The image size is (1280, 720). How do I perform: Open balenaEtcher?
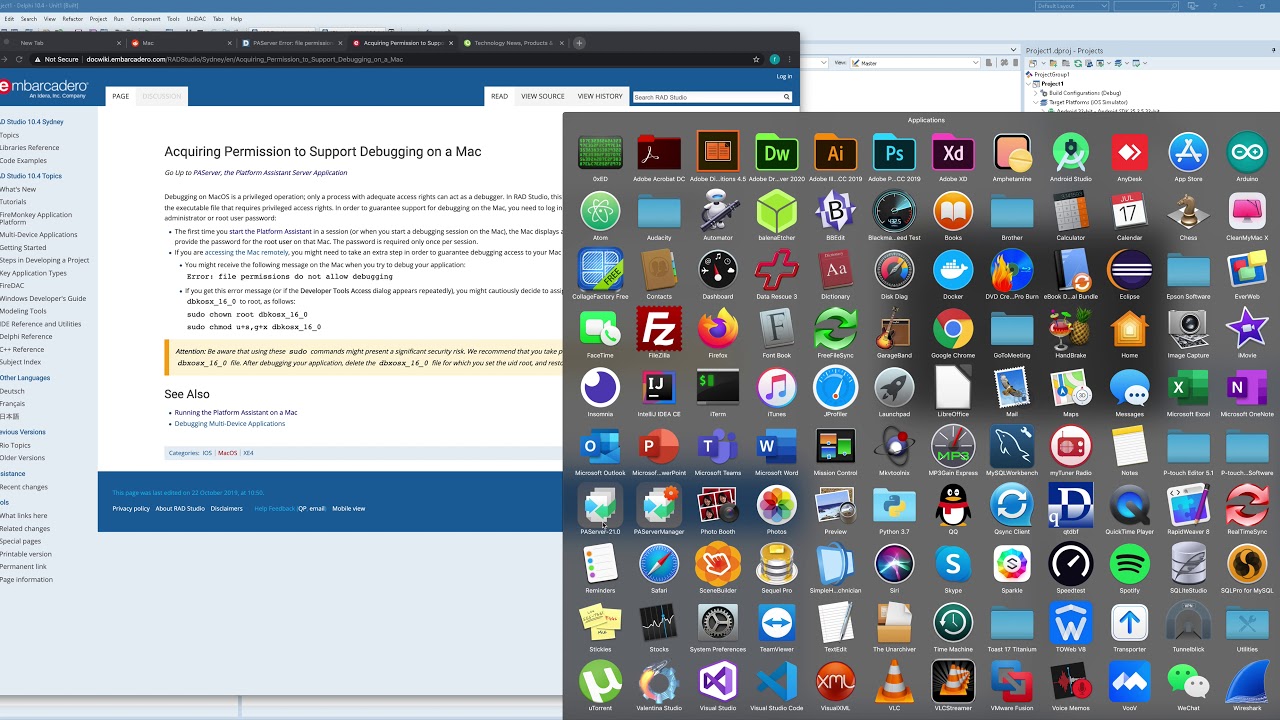coord(777,212)
